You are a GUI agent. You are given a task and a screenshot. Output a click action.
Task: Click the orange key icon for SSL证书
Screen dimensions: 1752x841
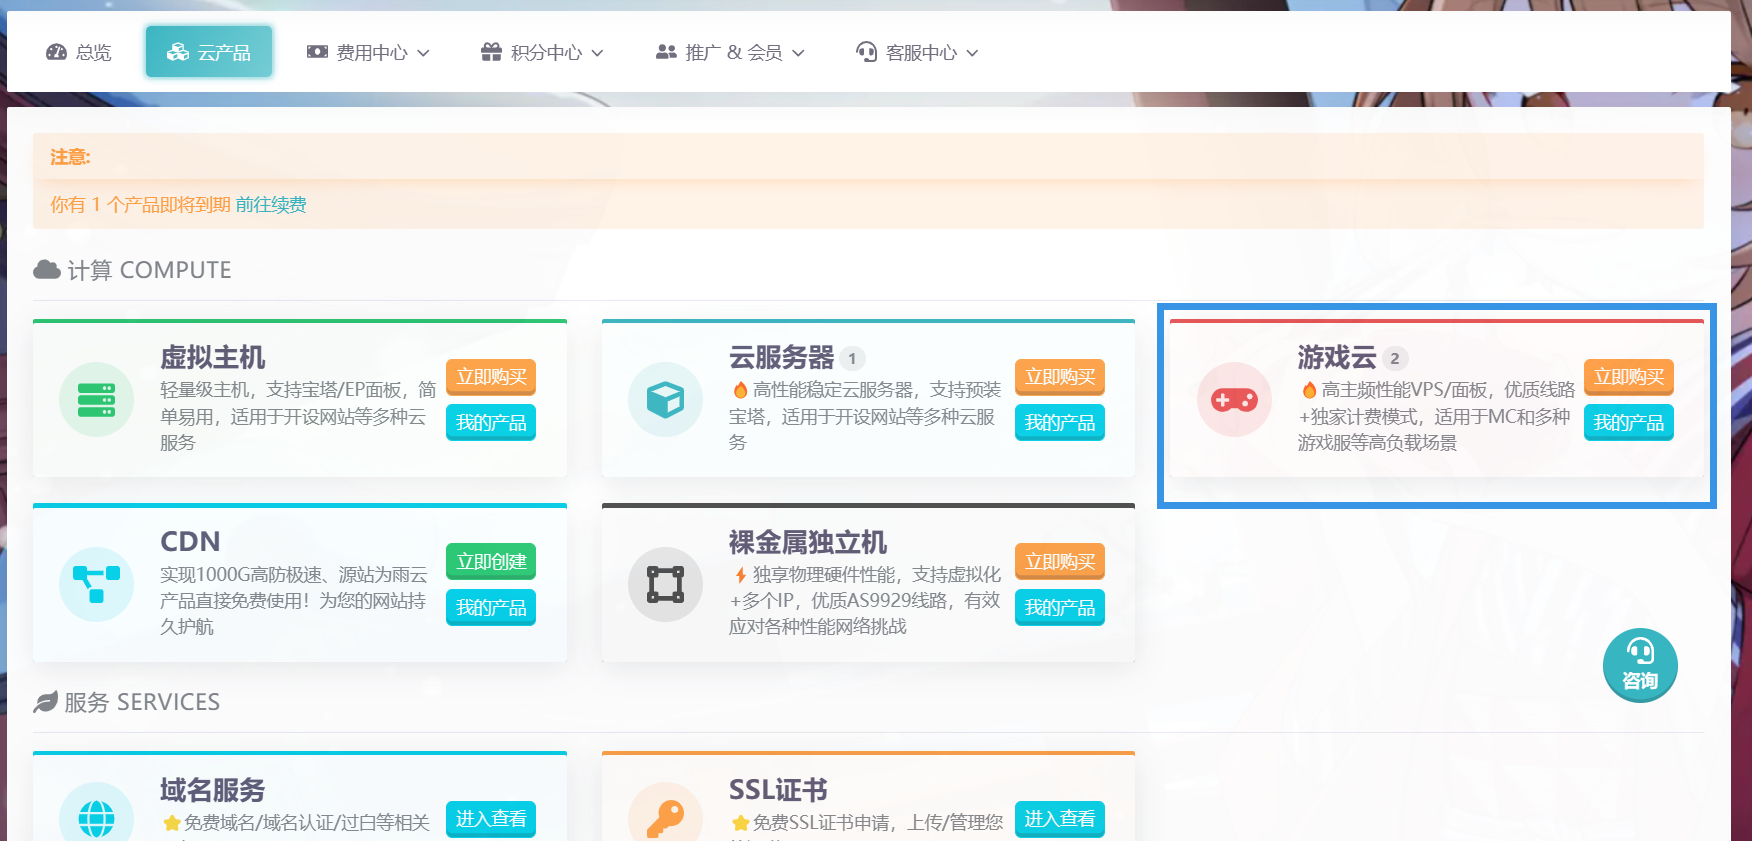[x=665, y=818]
